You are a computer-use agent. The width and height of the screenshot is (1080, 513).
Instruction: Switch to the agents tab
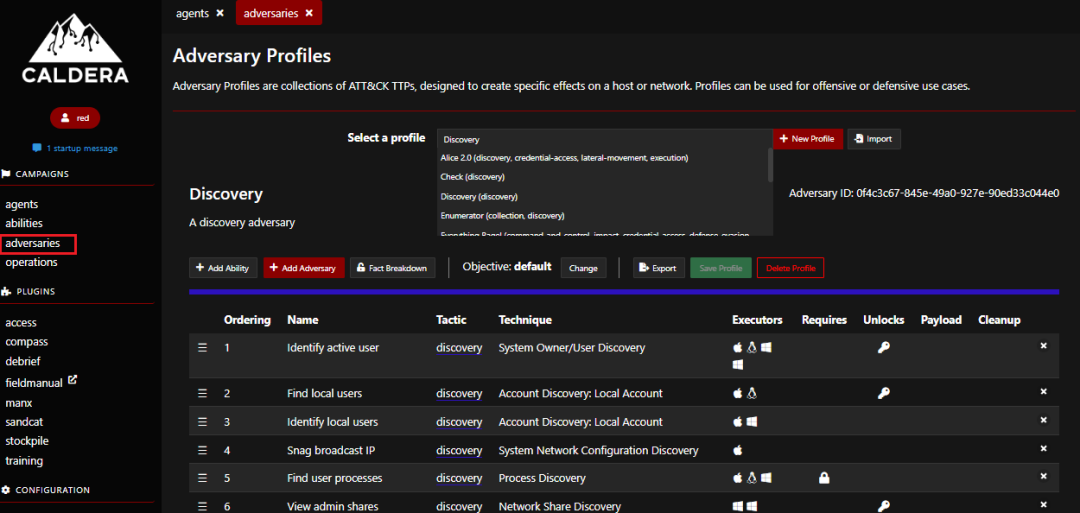coord(192,13)
